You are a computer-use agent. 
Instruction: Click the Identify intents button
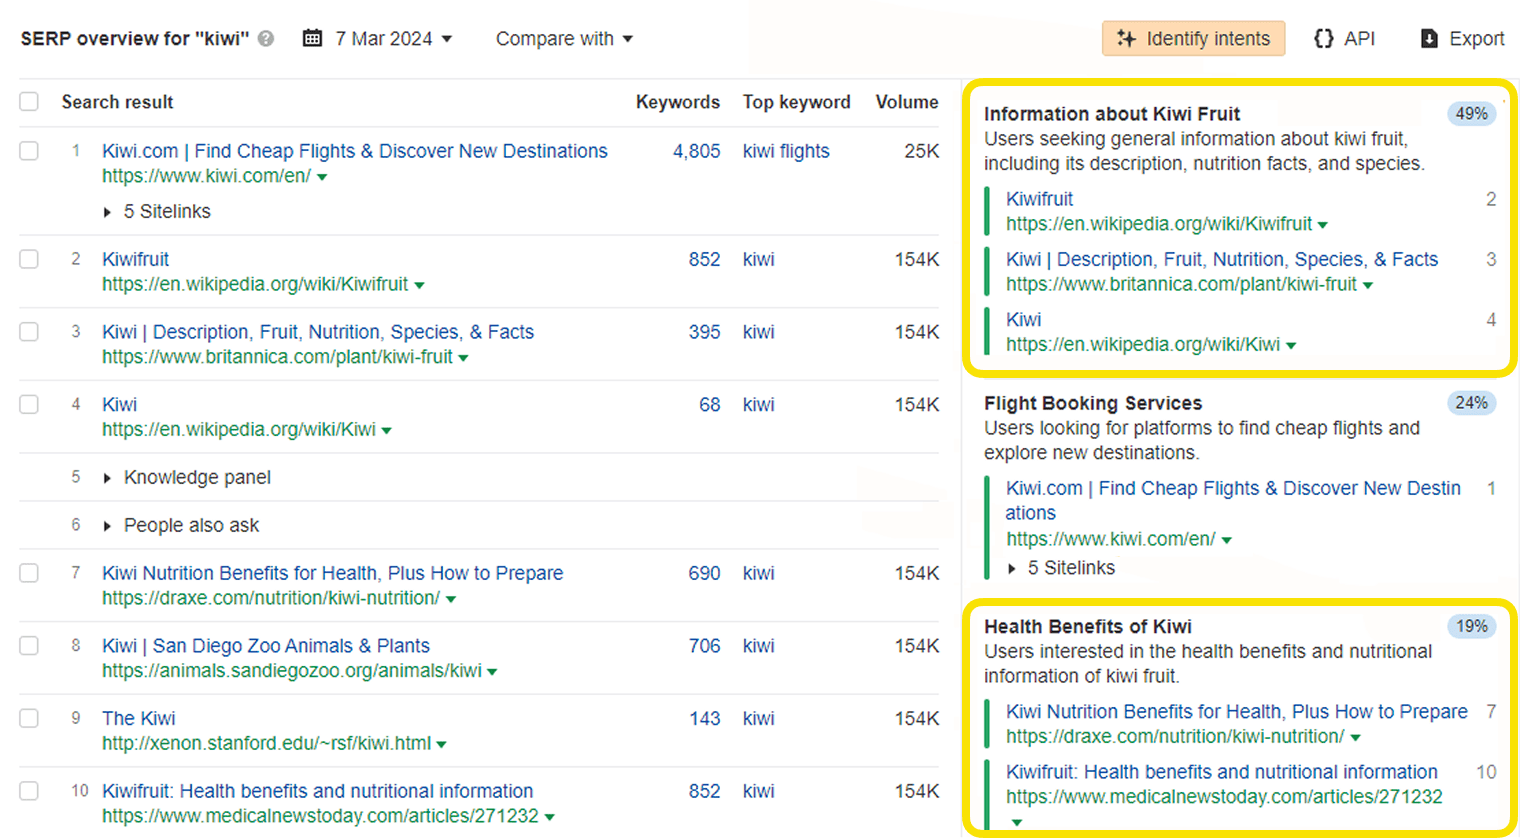tap(1193, 38)
